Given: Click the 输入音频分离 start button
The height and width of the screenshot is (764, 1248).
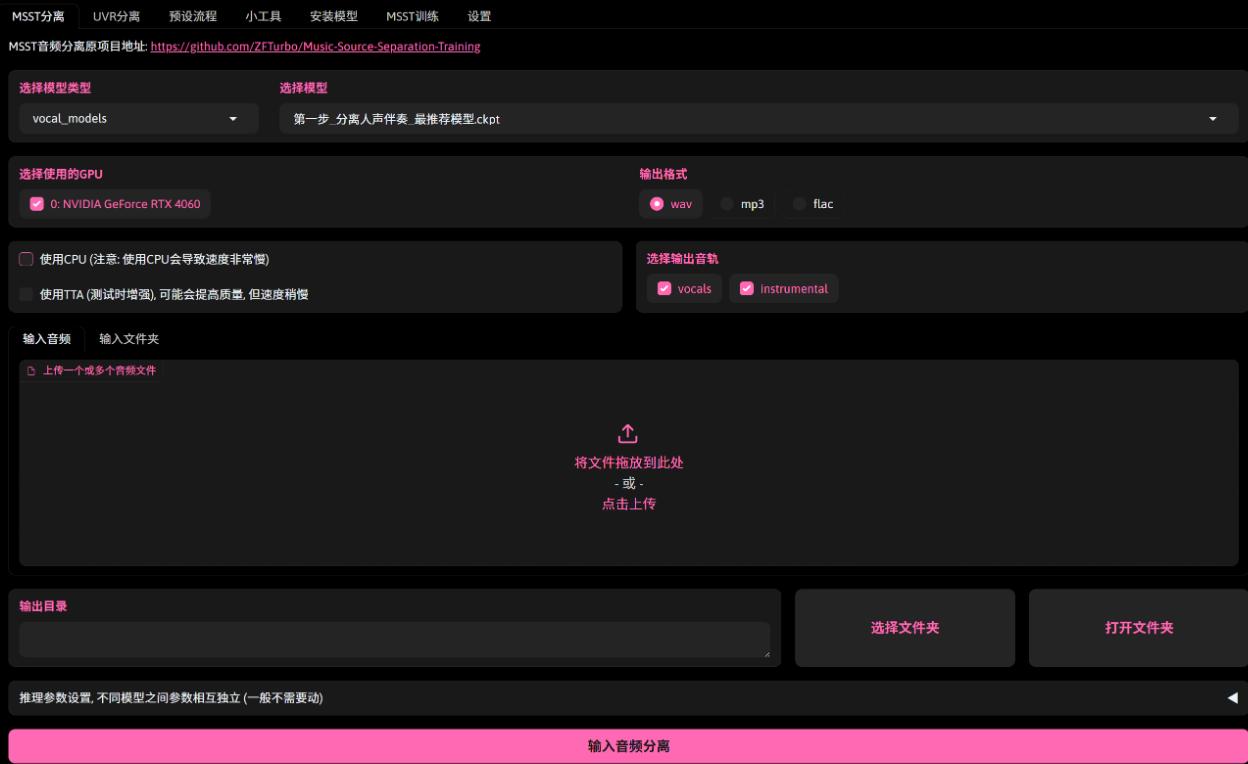Looking at the screenshot, I should tap(628, 746).
